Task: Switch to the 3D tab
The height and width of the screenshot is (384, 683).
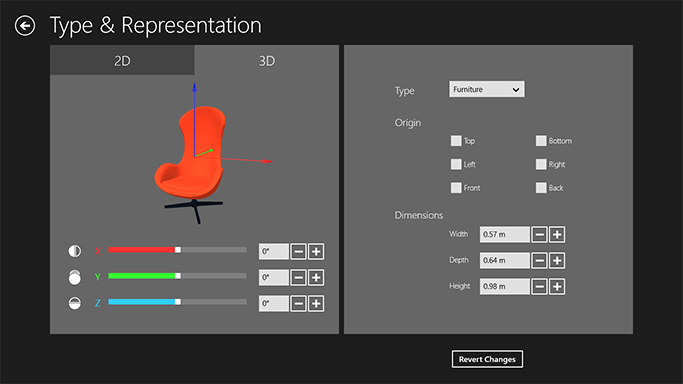Action: (267, 60)
